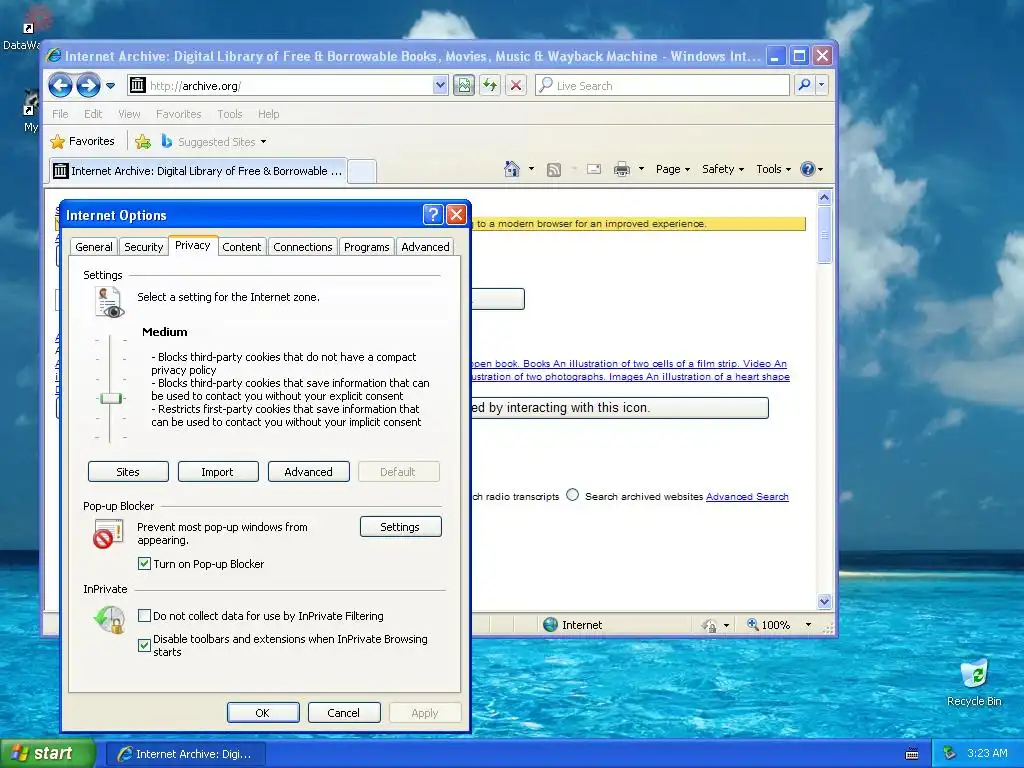Select the Internet Archive browser tab

click(x=199, y=171)
